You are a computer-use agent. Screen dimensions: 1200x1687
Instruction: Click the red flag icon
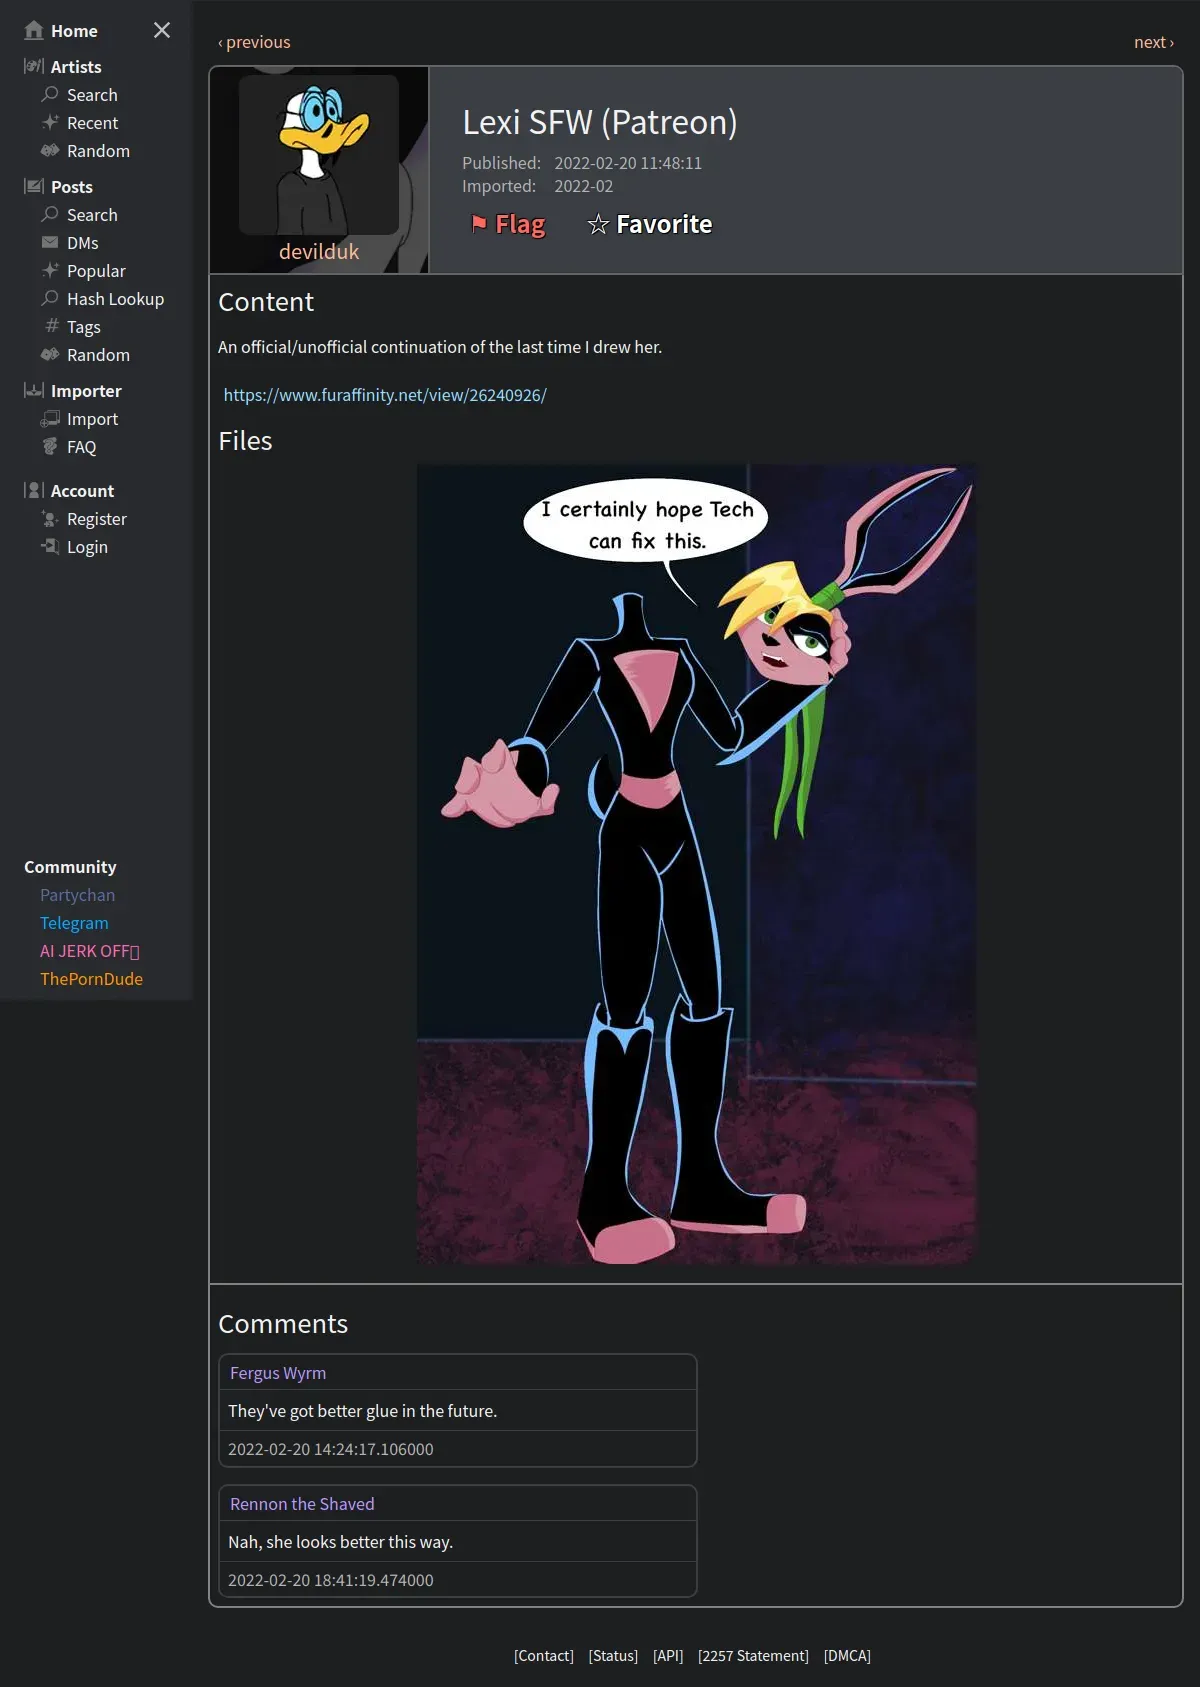479,224
